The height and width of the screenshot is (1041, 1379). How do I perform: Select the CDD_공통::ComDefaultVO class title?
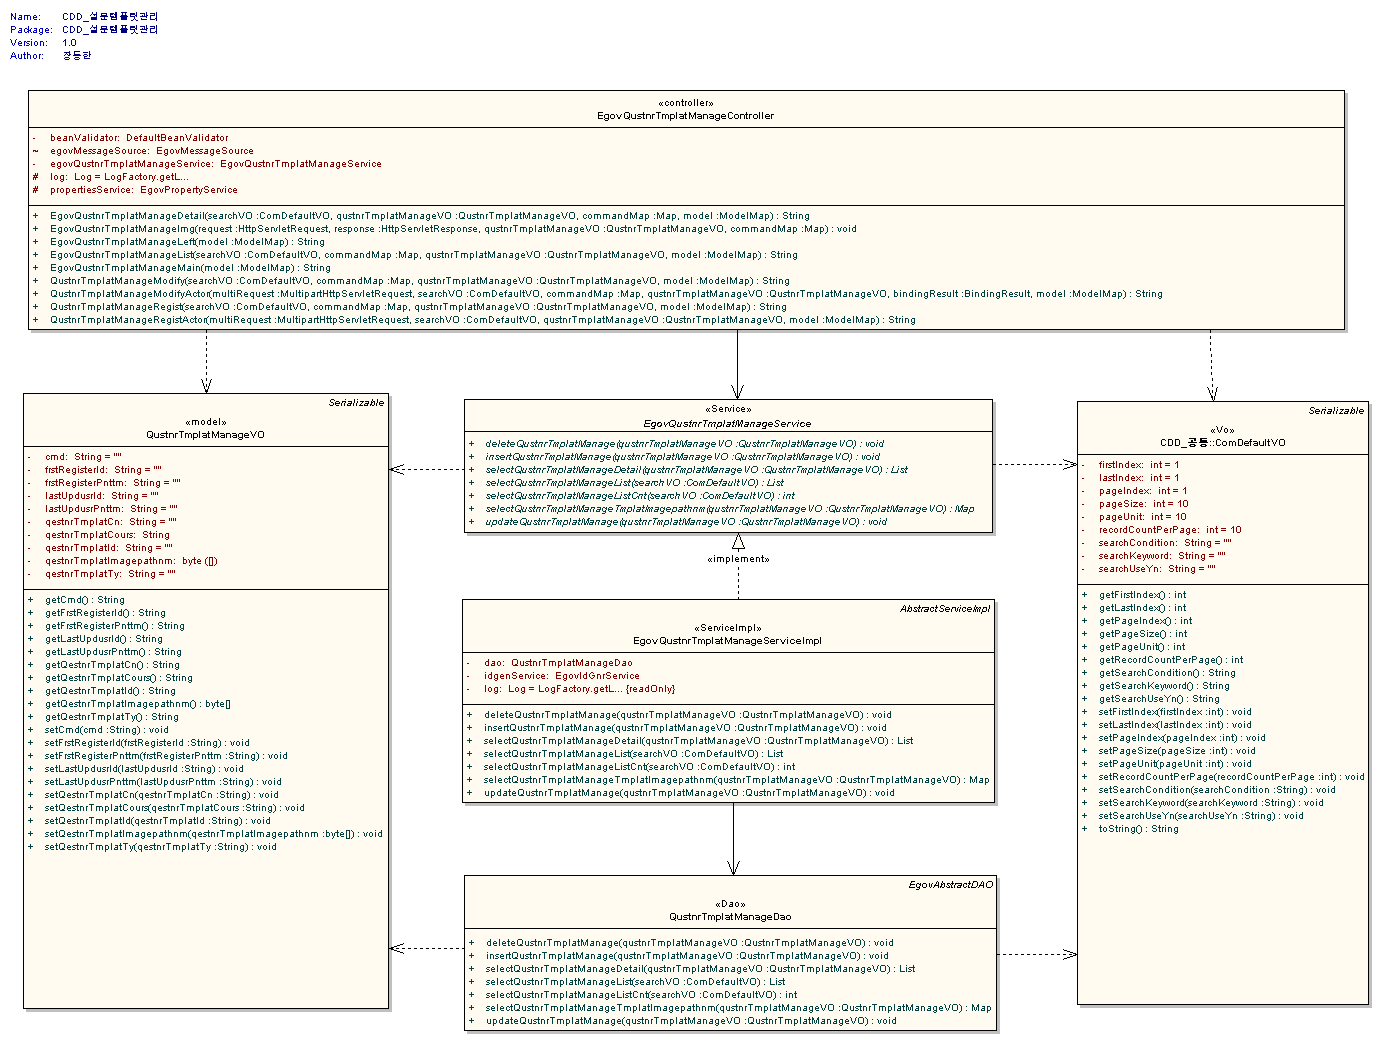(x=1222, y=443)
